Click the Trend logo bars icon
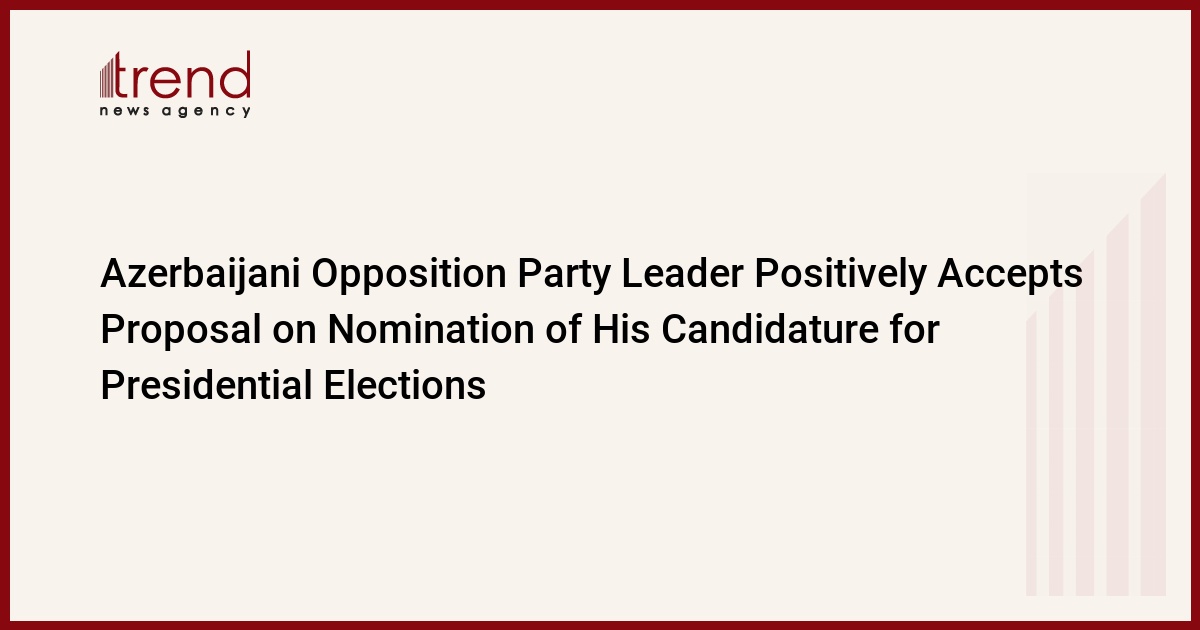The width and height of the screenshot is (1200, 630). point(109,77)
